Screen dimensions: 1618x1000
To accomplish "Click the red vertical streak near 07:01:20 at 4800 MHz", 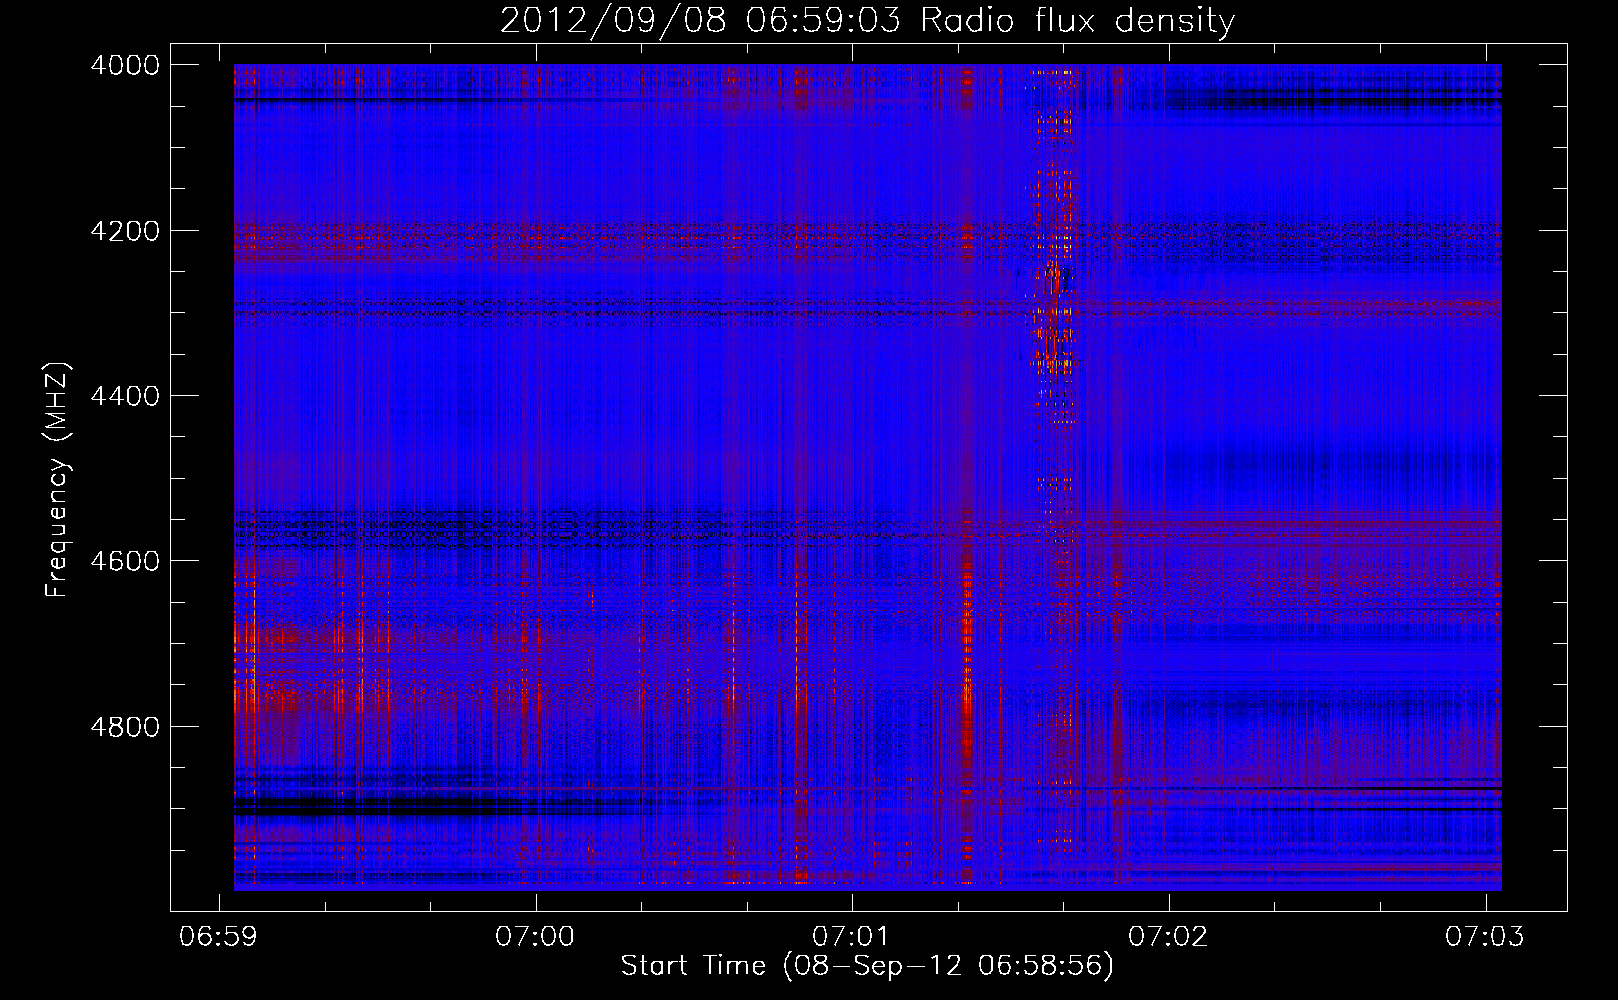I will [966, 725].
